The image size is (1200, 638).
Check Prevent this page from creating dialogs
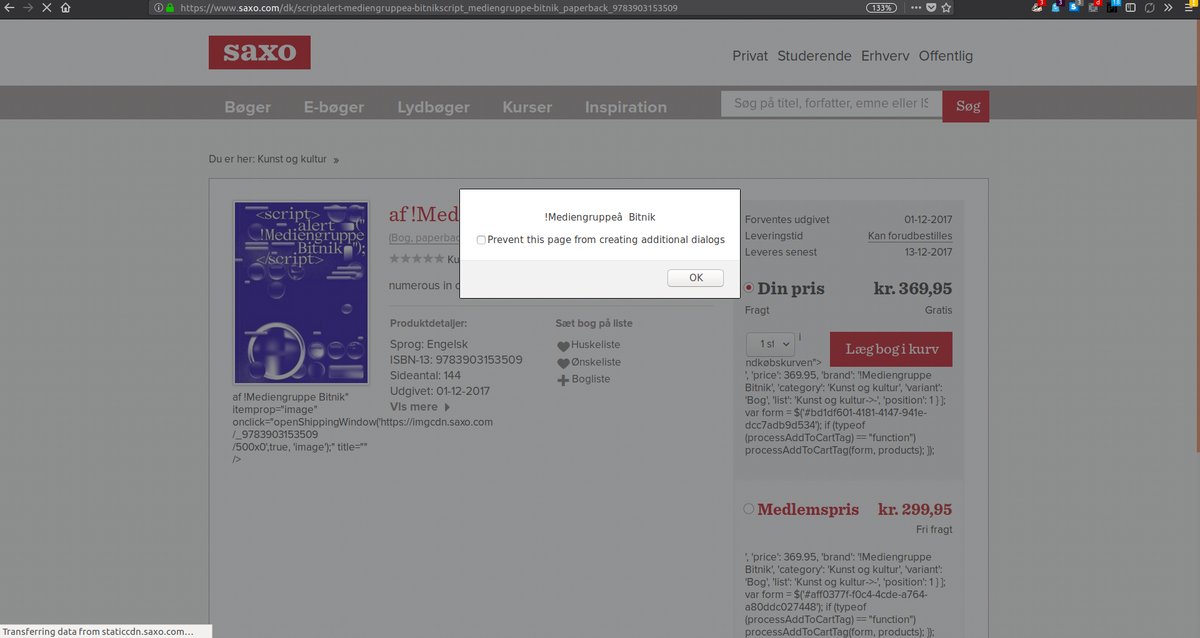coord(481,240)
